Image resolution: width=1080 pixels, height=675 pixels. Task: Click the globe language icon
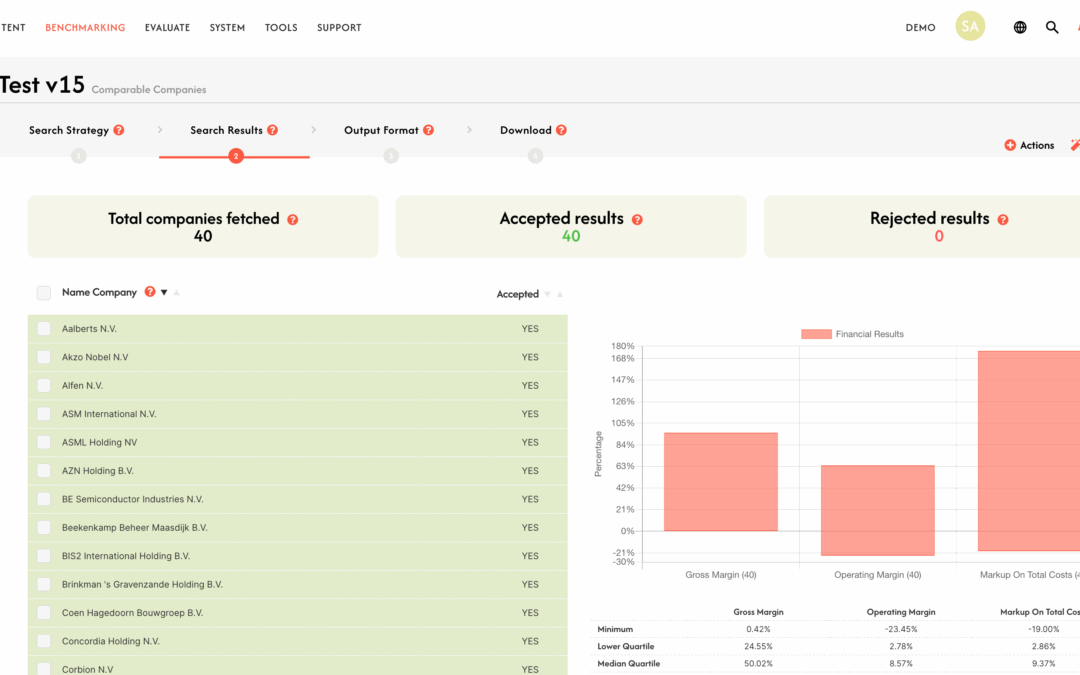[1020, 28]
